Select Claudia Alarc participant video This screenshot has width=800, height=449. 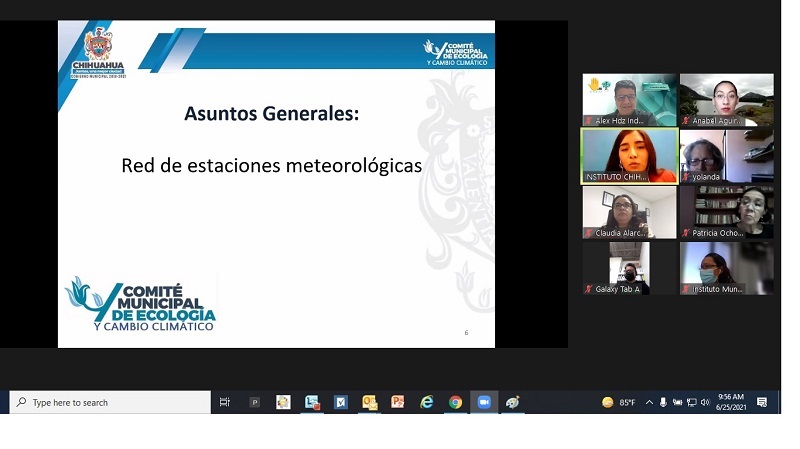point(630,212)
